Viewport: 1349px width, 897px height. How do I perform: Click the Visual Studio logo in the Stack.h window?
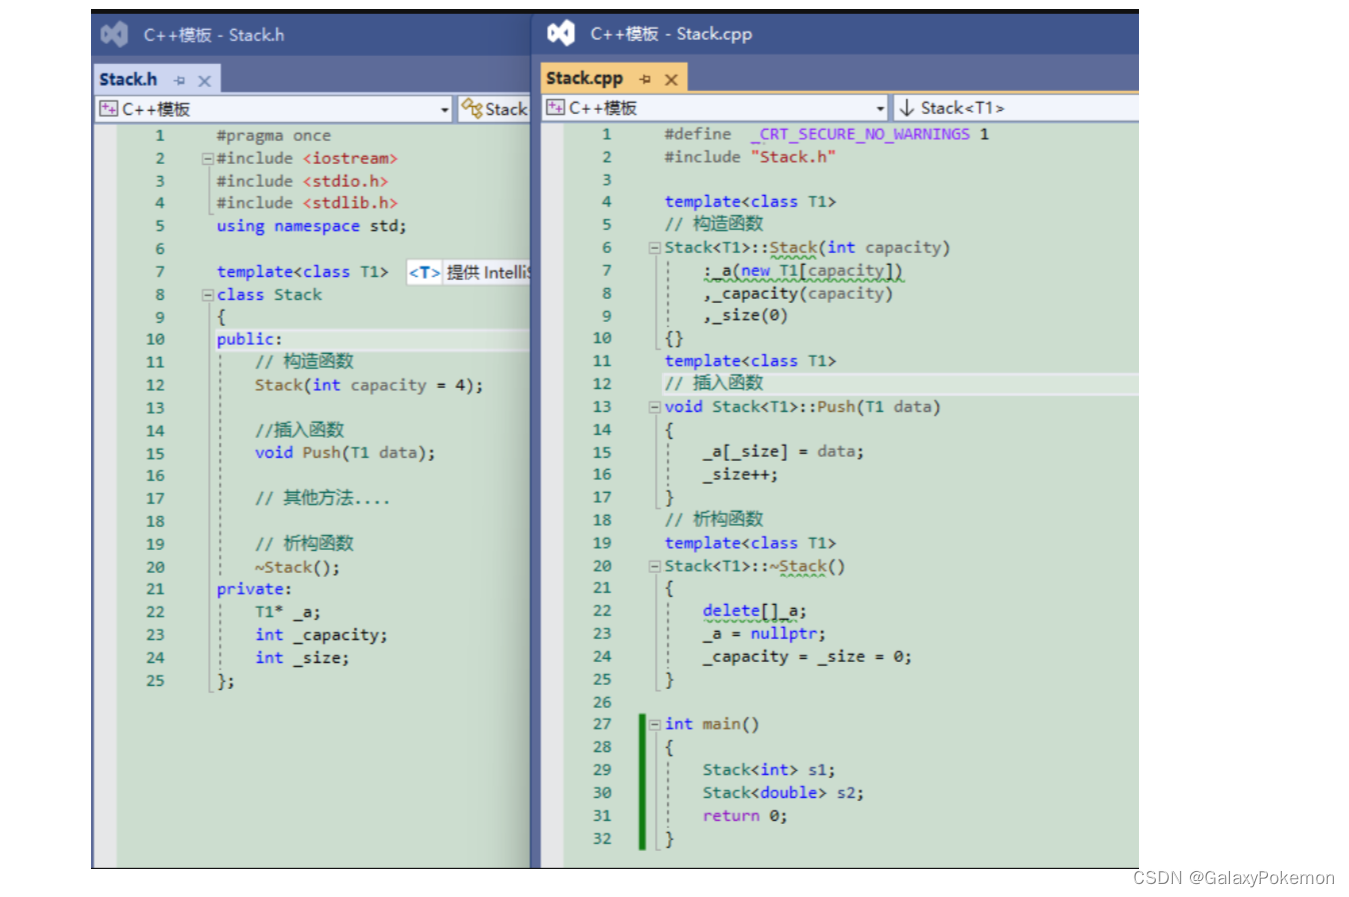coord(114,35)
